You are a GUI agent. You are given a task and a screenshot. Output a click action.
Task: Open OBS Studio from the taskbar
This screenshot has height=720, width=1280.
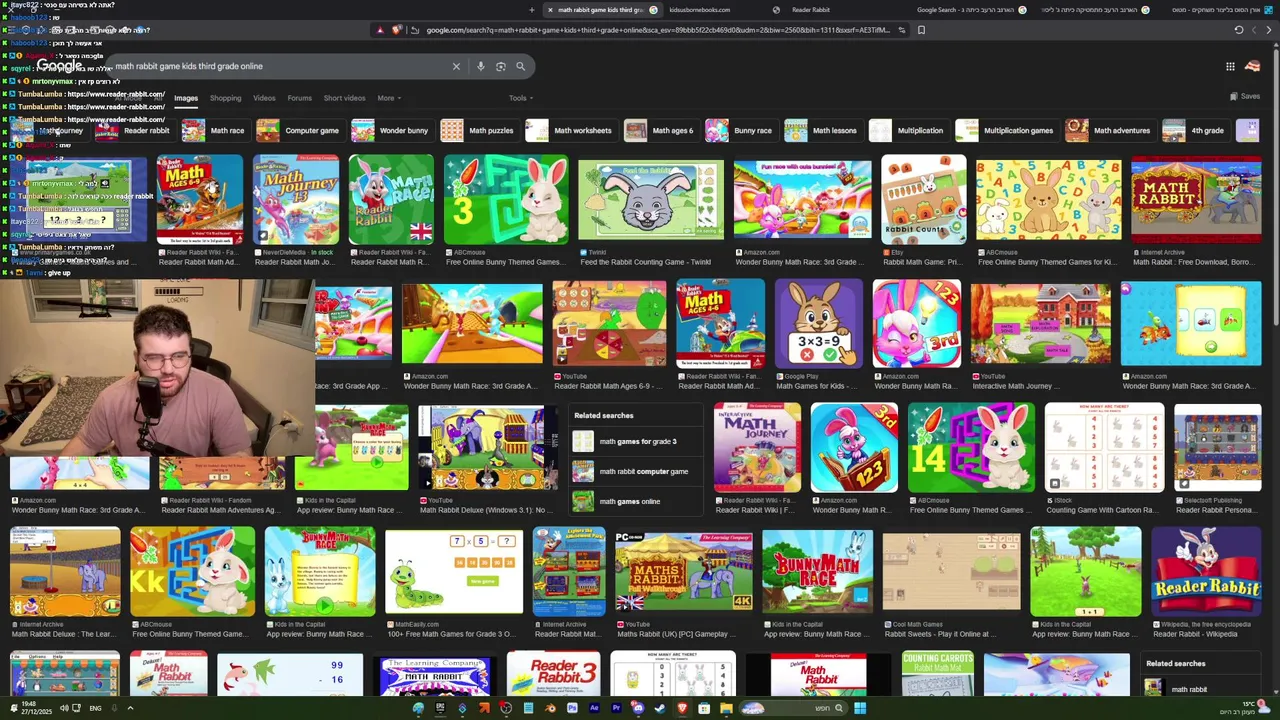[x=506, y=708]
